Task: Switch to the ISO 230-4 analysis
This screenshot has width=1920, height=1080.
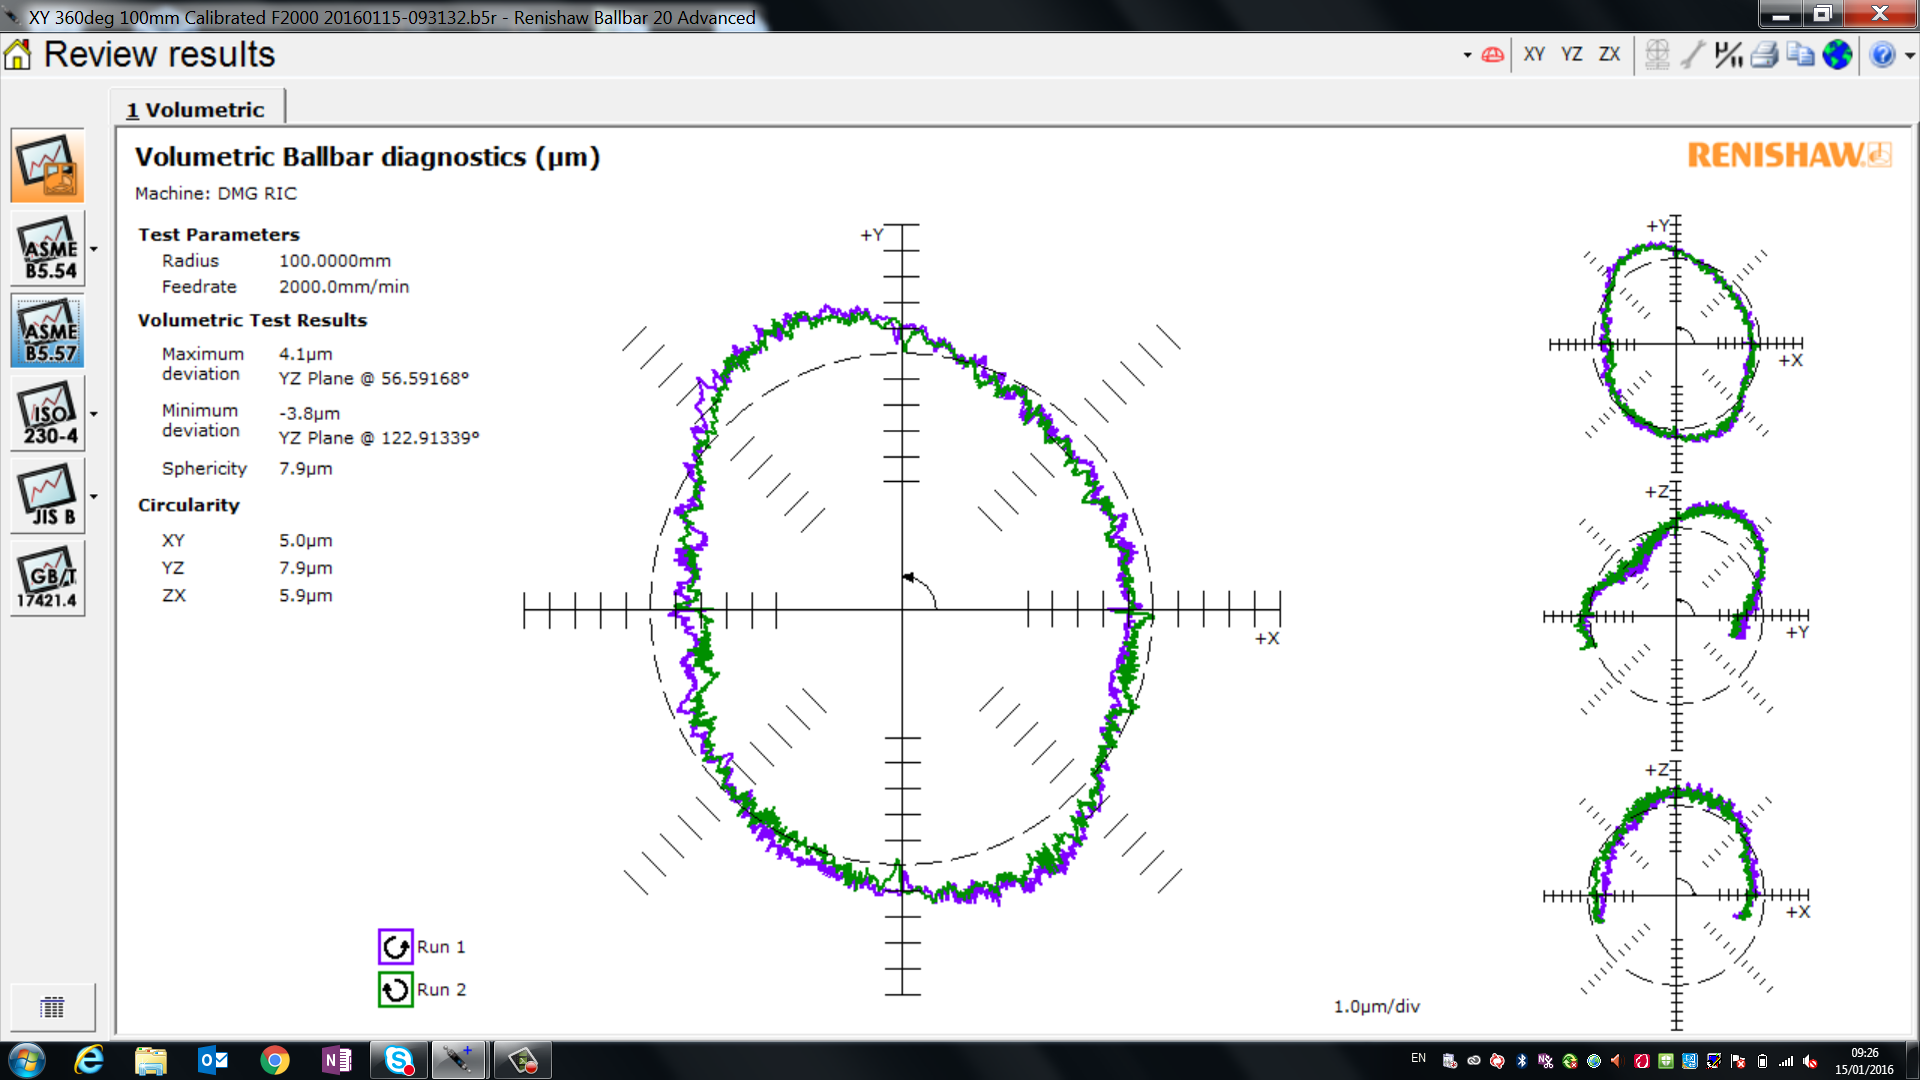Action: 46,412
